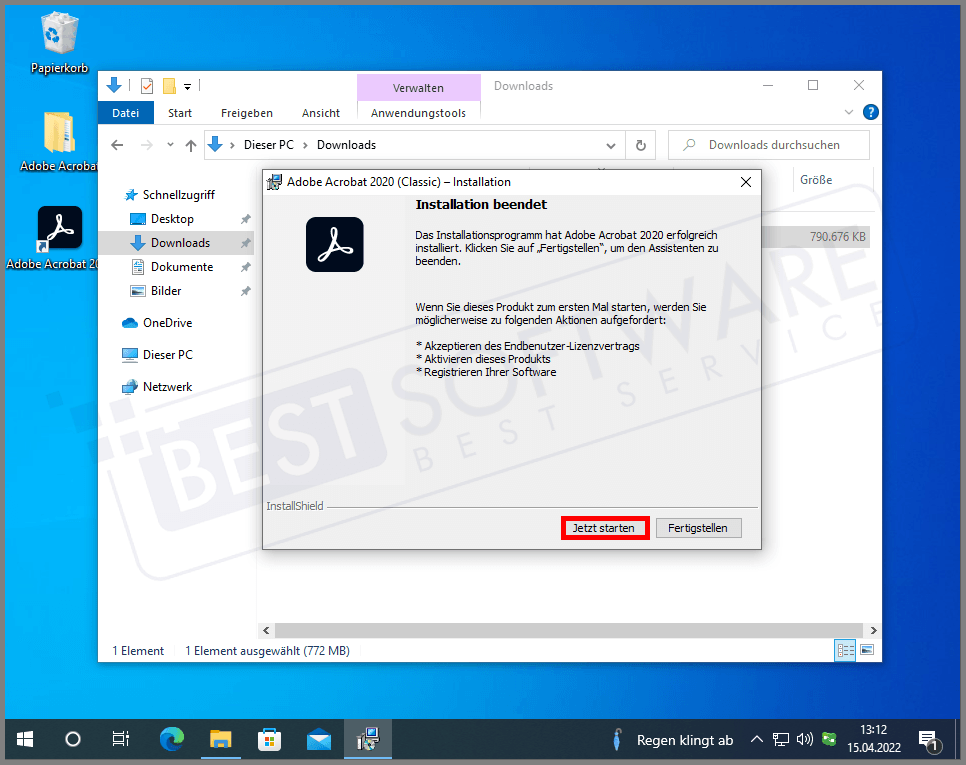This screenshot has width=966, height=765.
Task: Open the Microsoft Store from the taskbar
Action: tap(269, 739)
